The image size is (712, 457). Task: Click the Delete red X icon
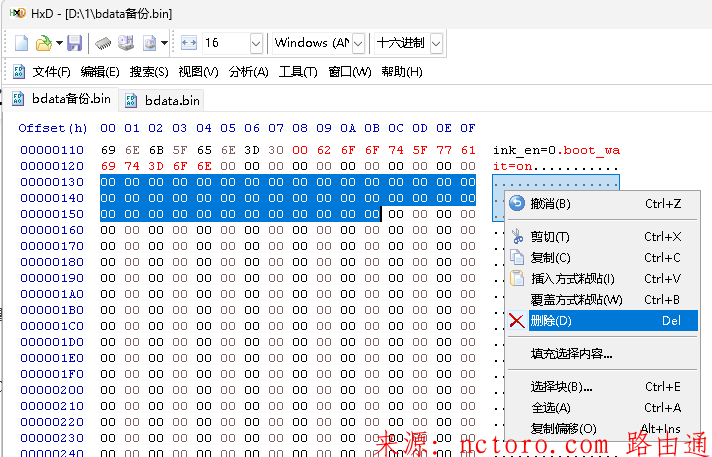pos(517,321)
